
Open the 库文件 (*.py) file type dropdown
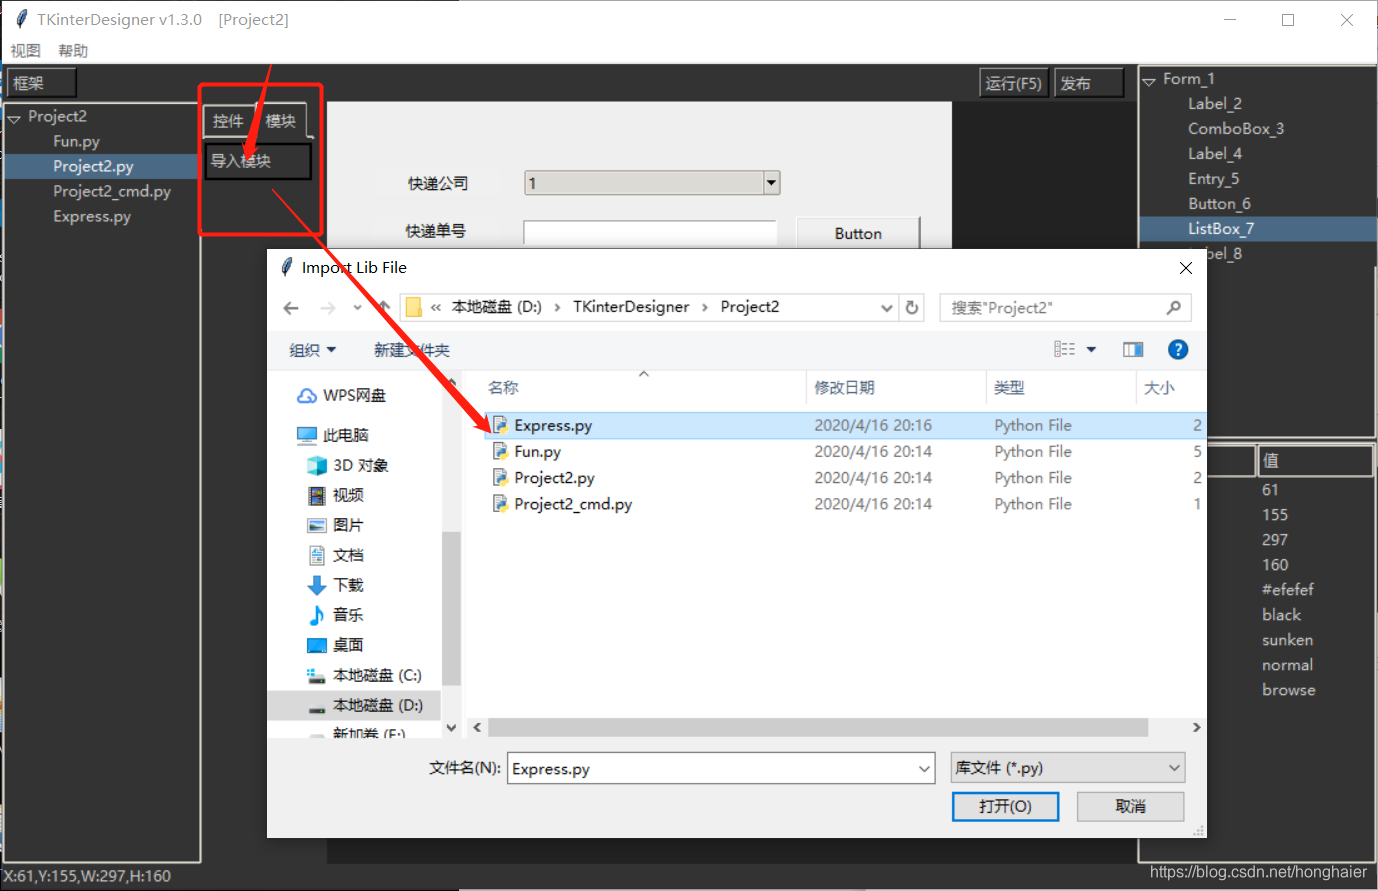1067,768
